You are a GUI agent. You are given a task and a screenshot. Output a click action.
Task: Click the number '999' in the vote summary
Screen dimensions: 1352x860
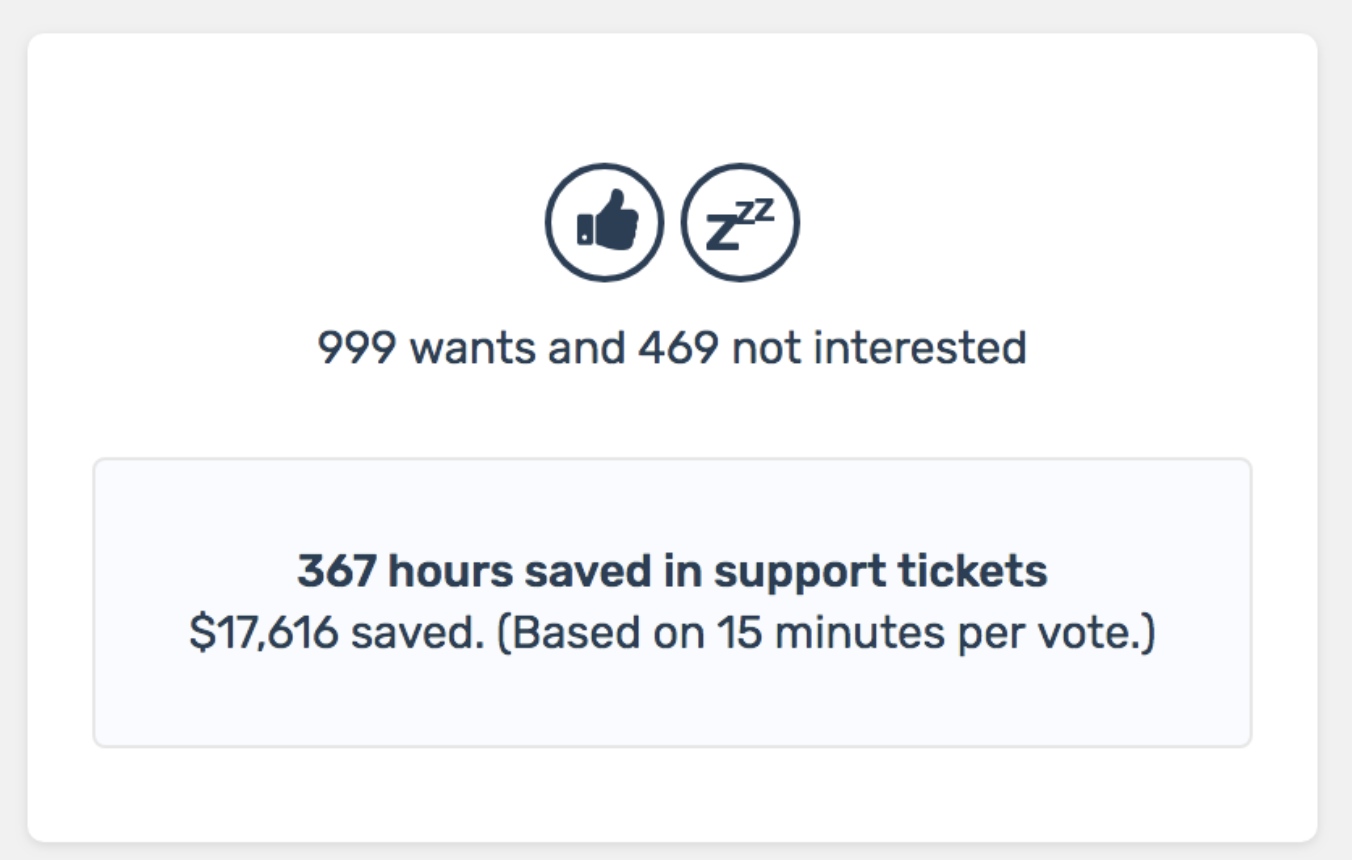coord(358,348)
